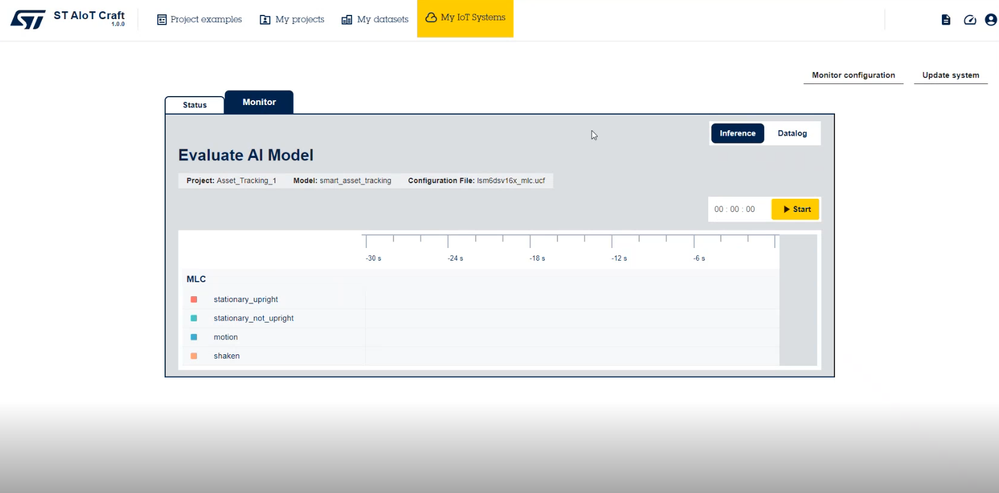Click the cloud icon of My IoT Systems
Image resolution: width=999 pixels, height=493 pixels.
click(x=431, y=18)
